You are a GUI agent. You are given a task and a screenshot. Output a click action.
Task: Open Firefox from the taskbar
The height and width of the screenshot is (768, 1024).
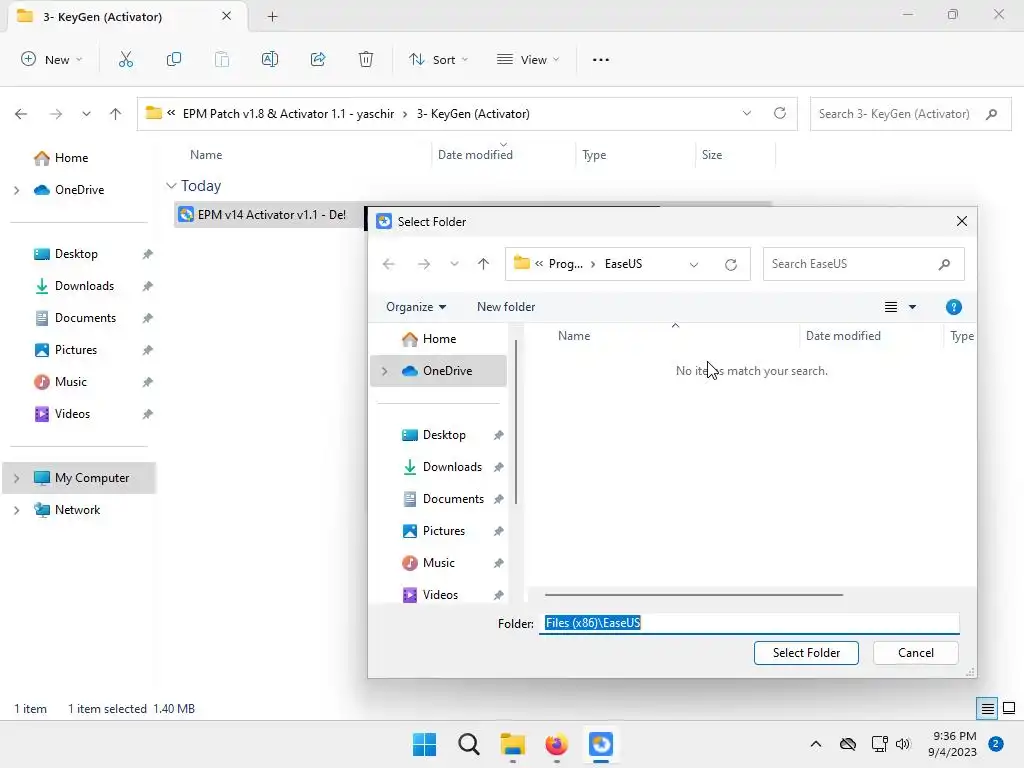[x=556, y=744]
